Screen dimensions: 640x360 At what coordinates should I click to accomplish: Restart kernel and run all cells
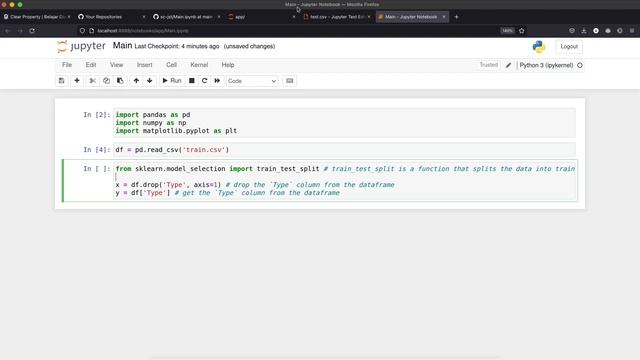[217, 81]
